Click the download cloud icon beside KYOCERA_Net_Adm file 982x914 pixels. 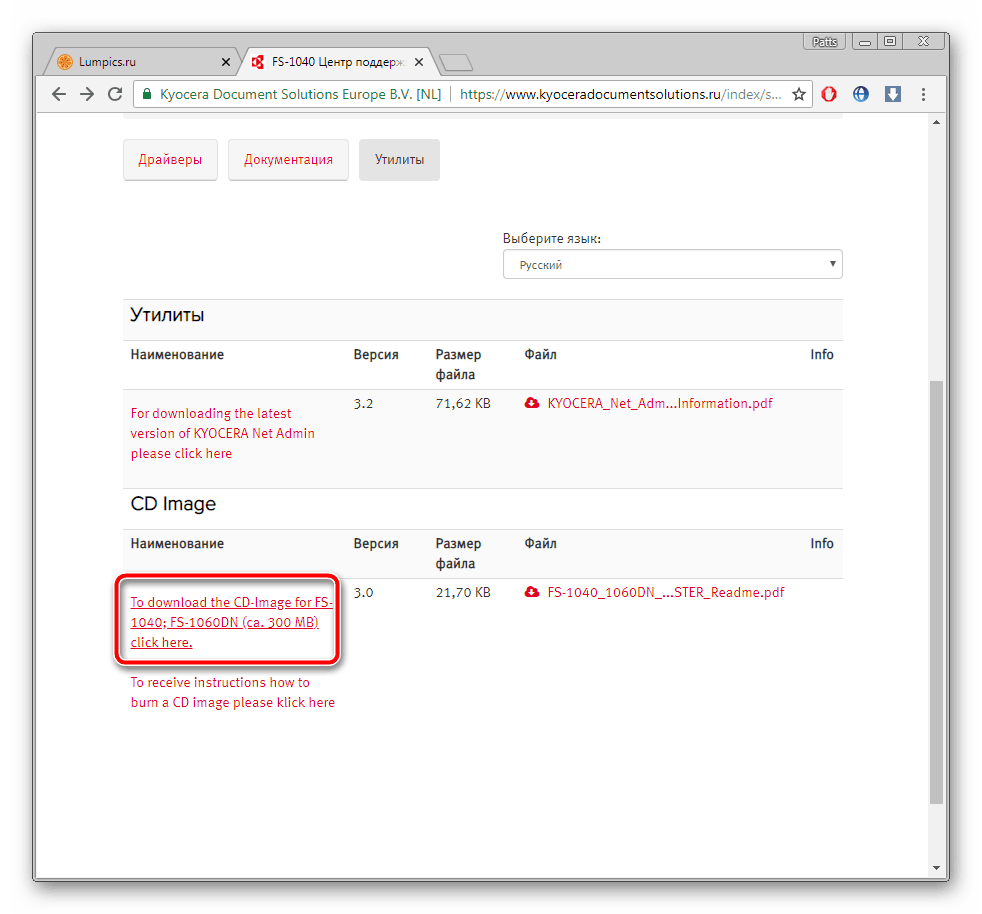pos(532,404)
